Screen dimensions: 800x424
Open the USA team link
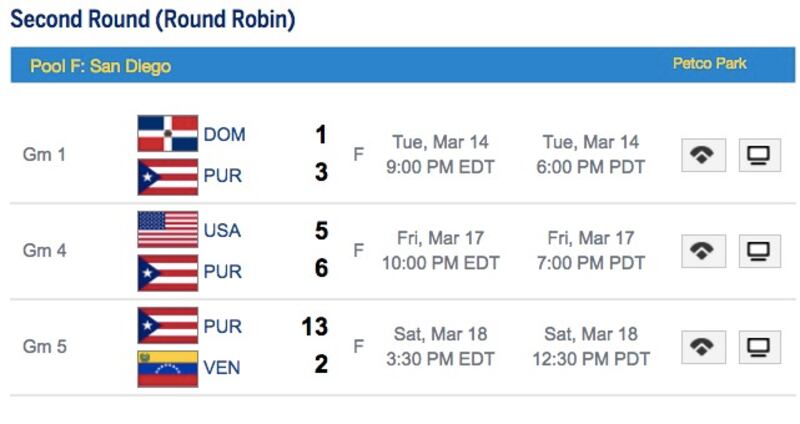point(222,230)
